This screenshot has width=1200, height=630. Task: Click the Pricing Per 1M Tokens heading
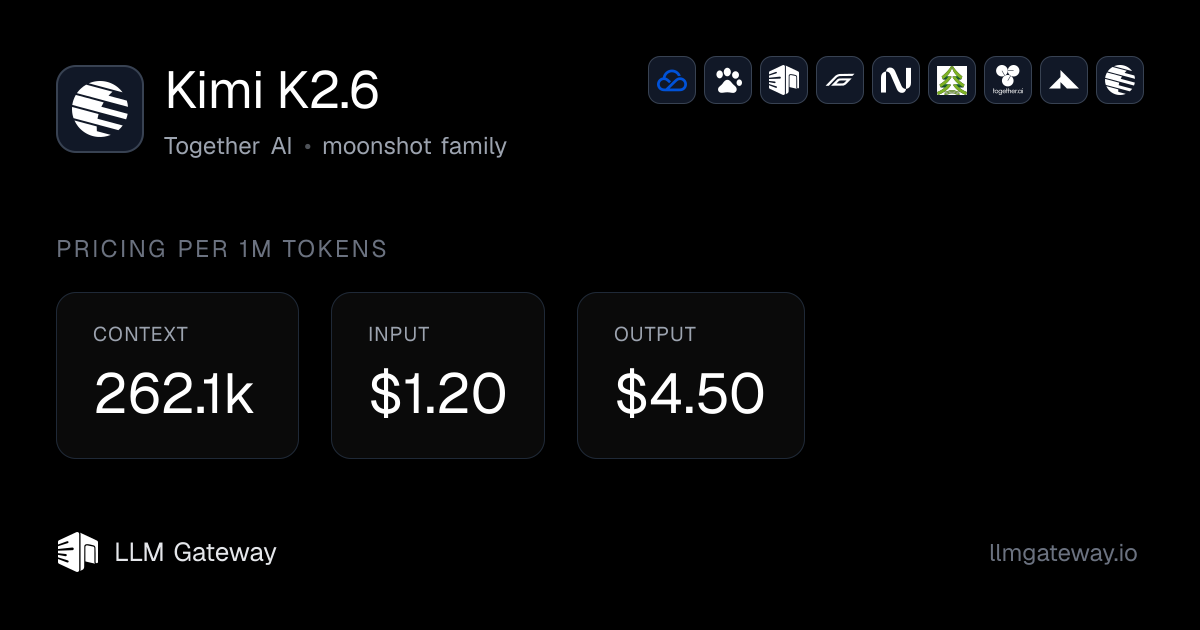222,249
